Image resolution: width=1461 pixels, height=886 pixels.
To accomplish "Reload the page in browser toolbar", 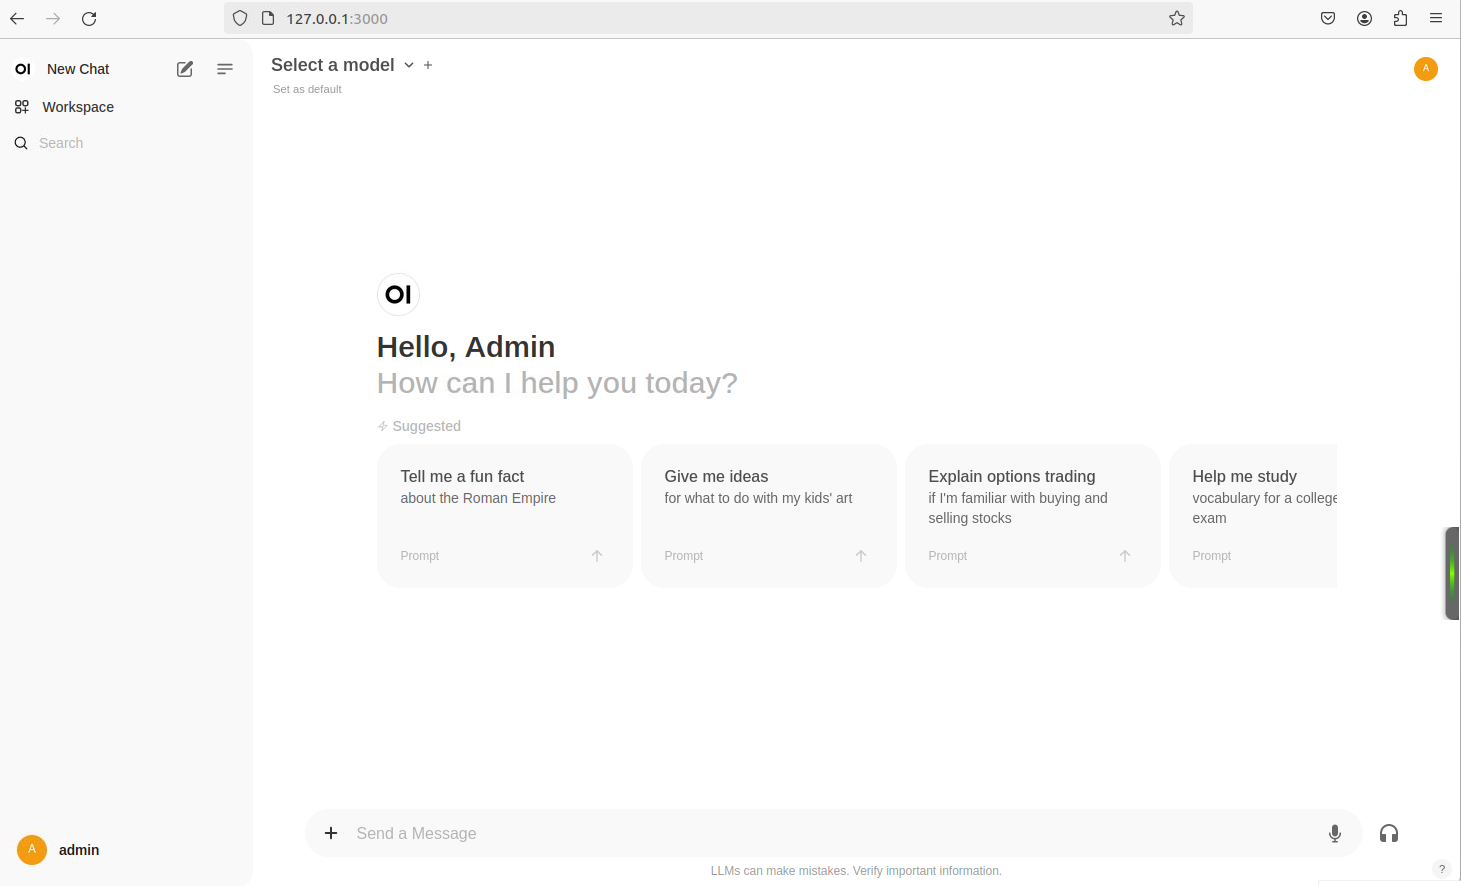I will (x=89, y=18).
